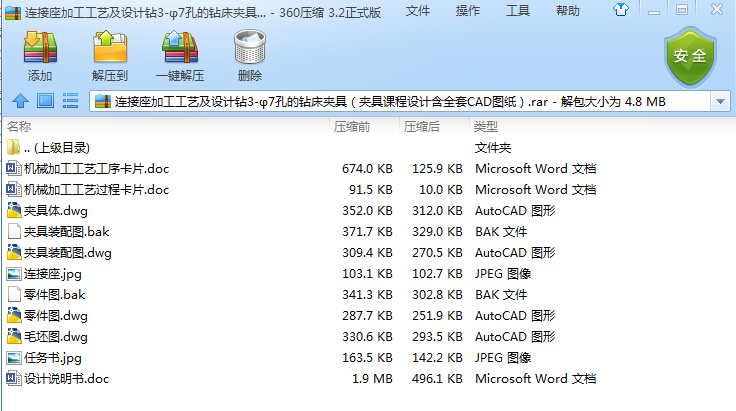Viewport: 736px width, 411px height.
Task: Click the 91.5 KB size value
Action: coord(371,190)
